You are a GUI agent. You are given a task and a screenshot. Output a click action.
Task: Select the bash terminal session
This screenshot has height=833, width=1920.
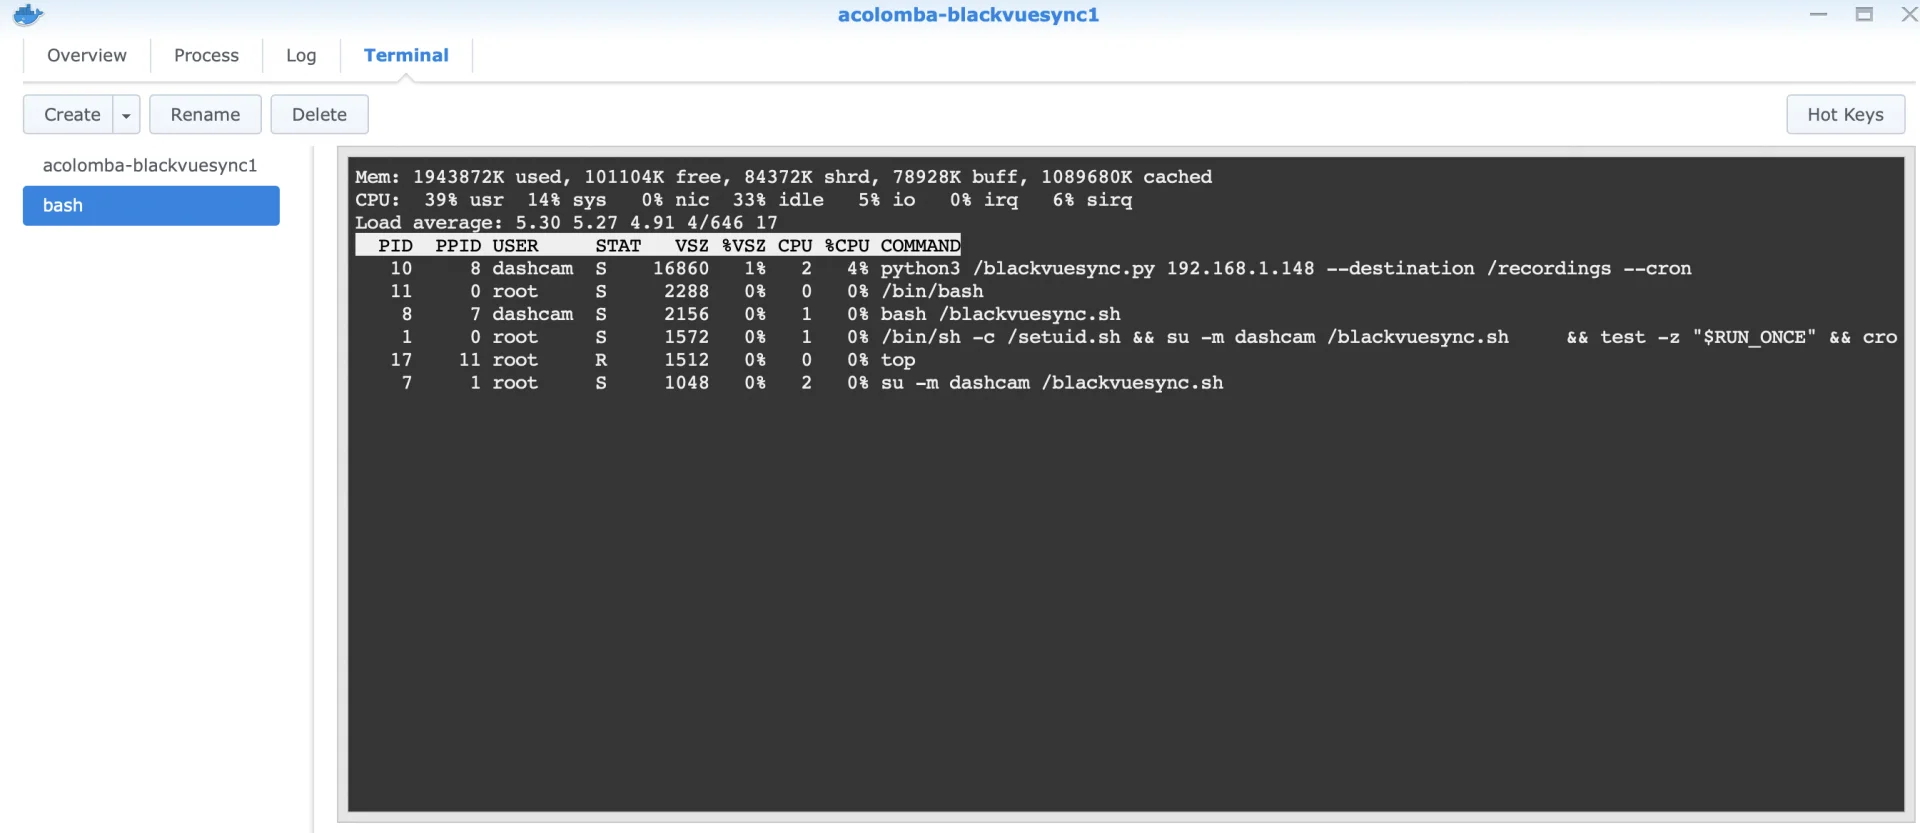coord(151,205)
